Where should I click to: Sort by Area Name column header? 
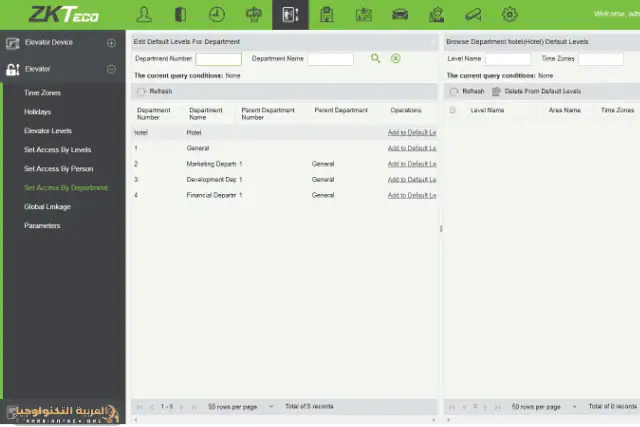564,110
